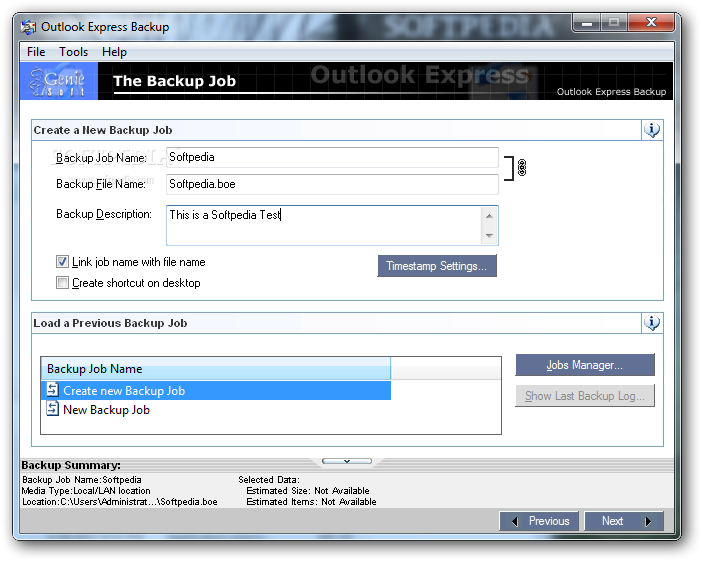Select Create new Backup Job row
702x561 pixels.
[216, 390]
